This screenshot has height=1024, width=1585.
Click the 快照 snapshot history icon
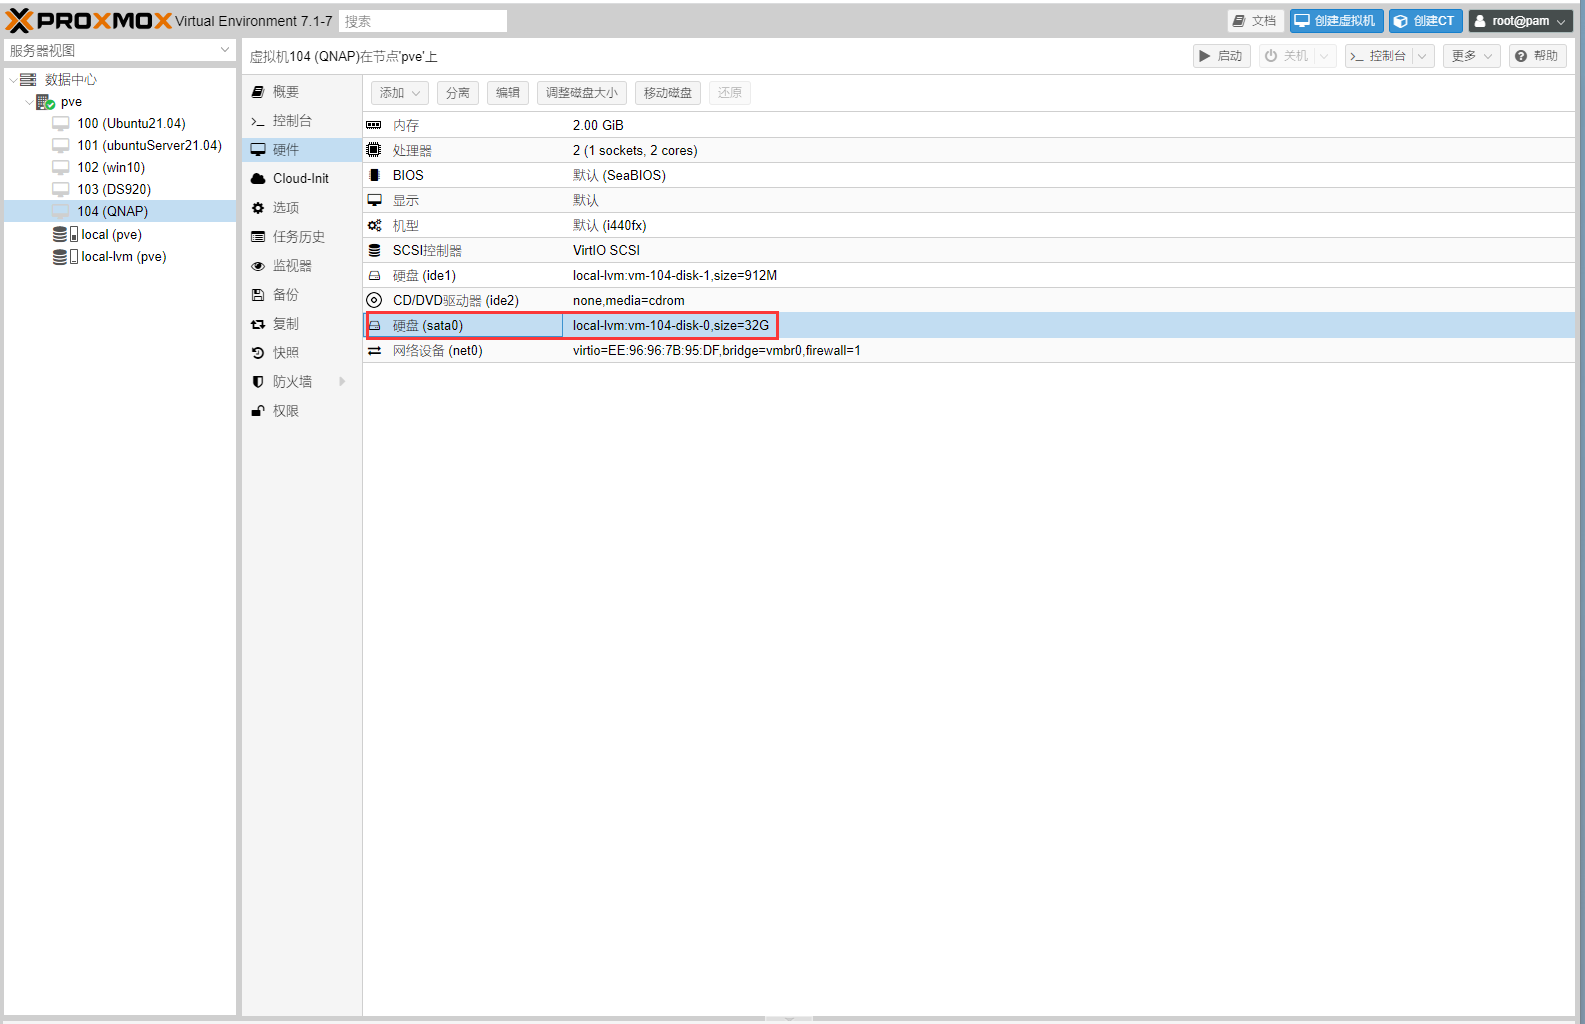click(258, 353)
